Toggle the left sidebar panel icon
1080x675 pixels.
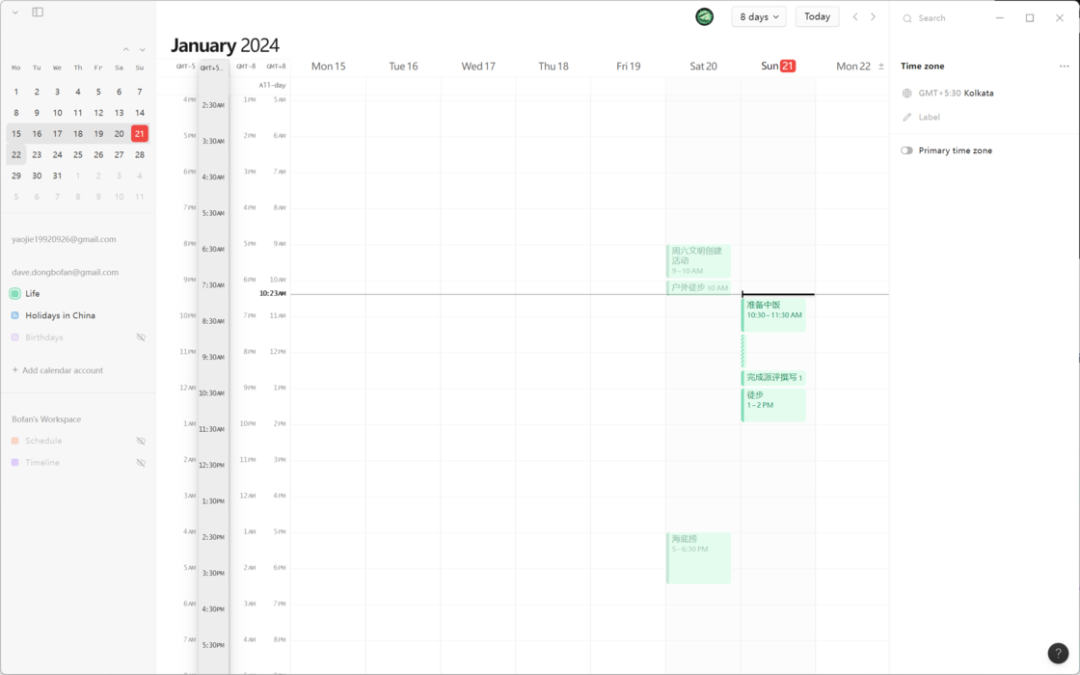38,12
